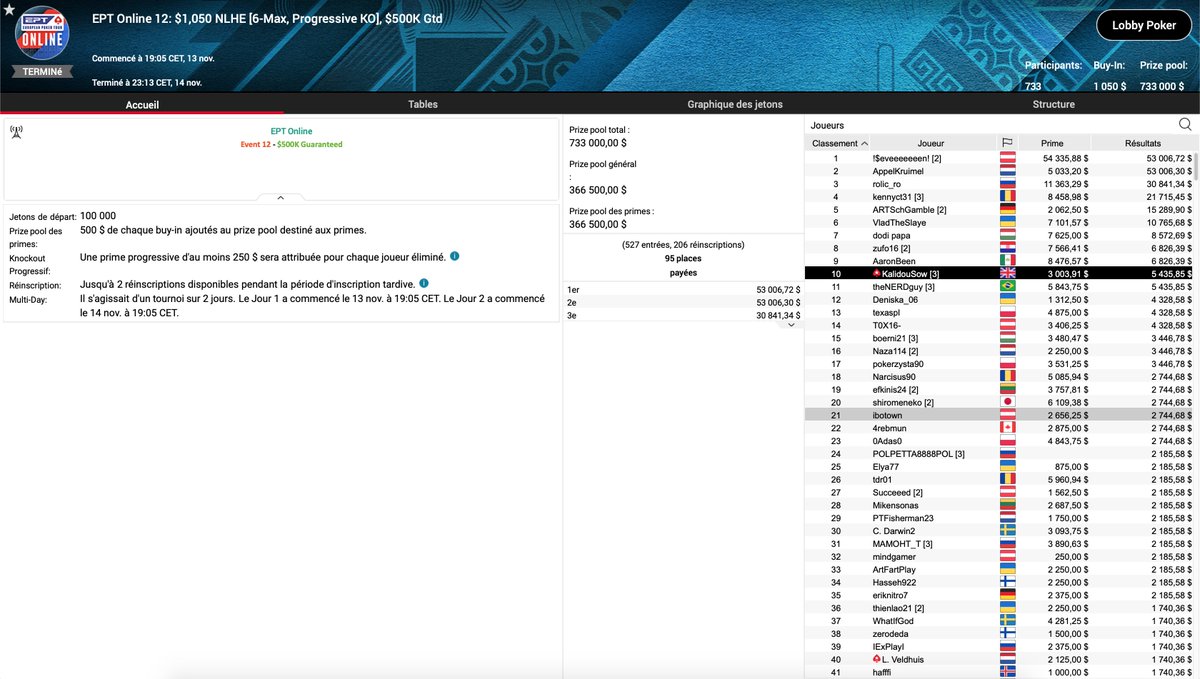Switch to the Accueil tab
Screen dimensions: 1200x679
(142, 104)
